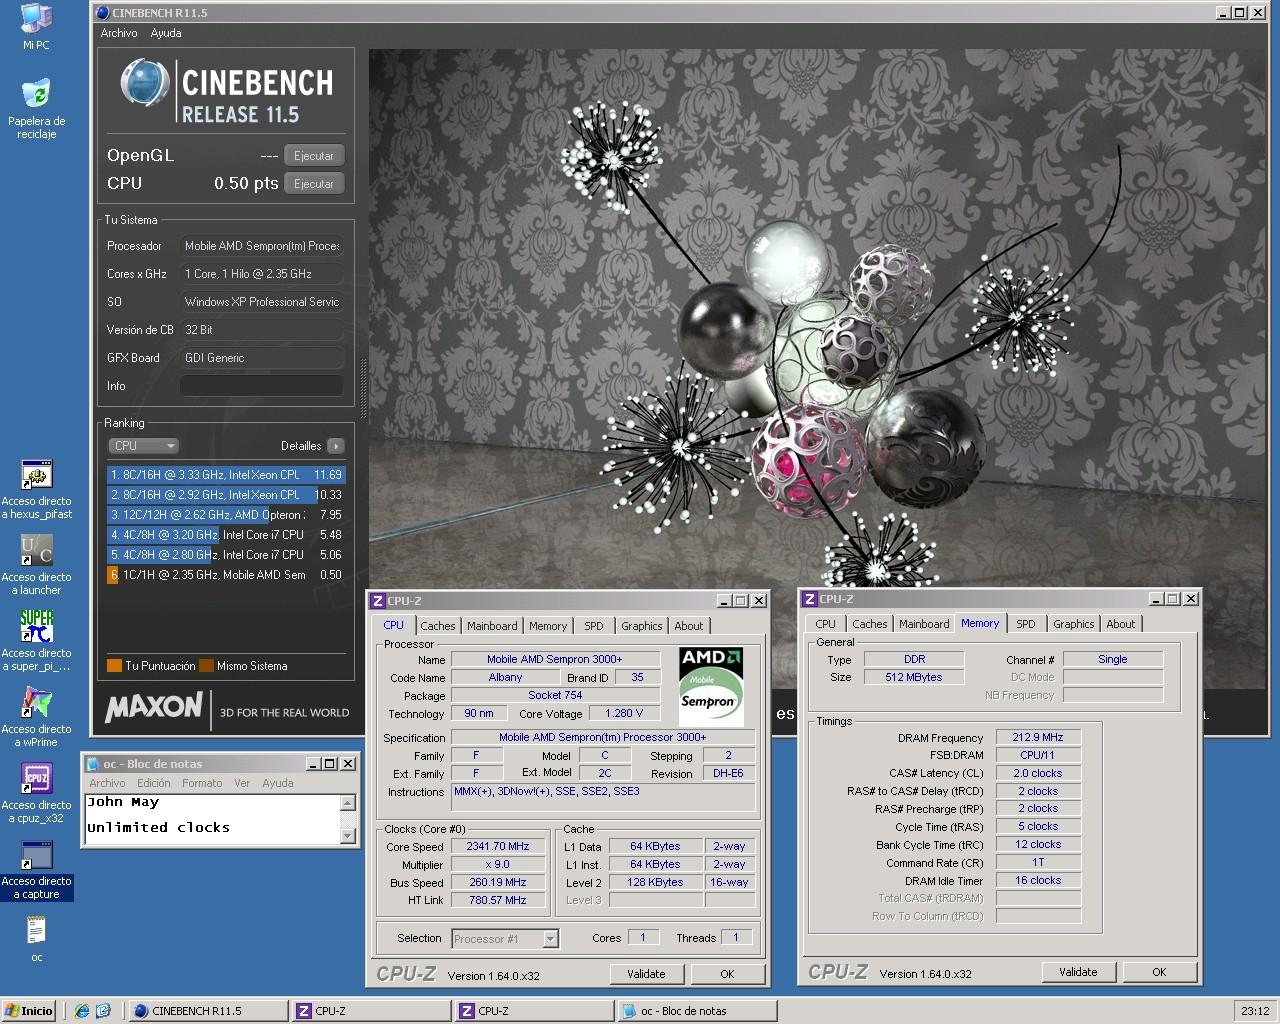Switch to Caches tab in right CPU-Z
The image size is (1280, 1024).
pos(870,624)
